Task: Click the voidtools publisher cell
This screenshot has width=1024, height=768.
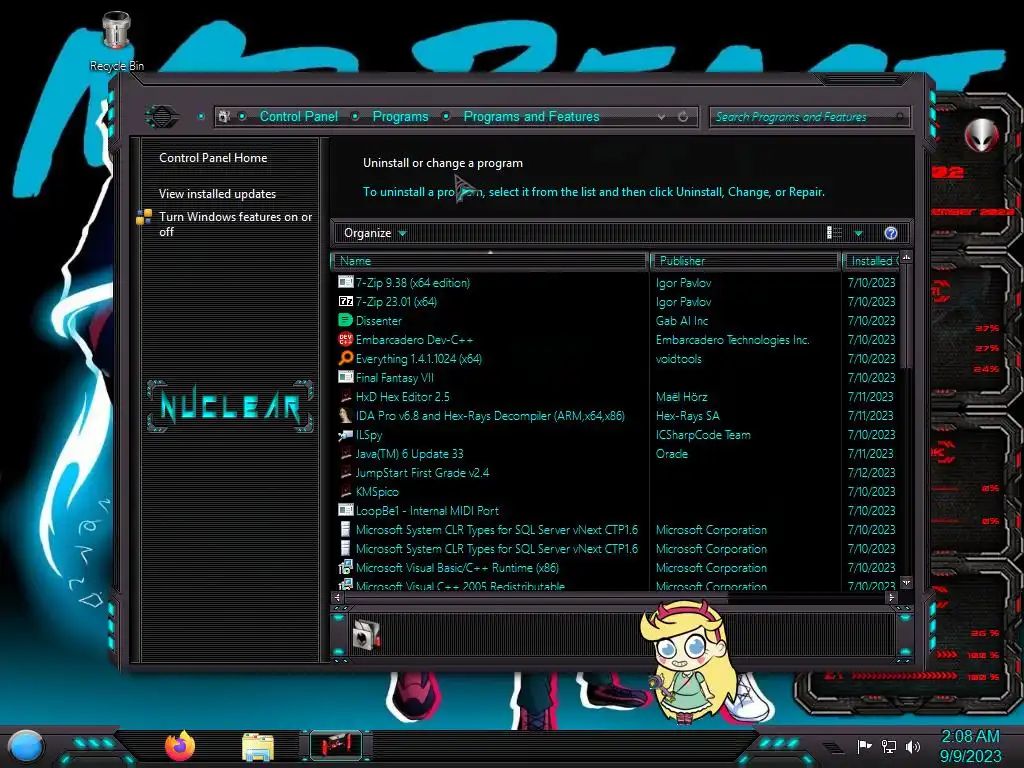Action: click(679, 359)
